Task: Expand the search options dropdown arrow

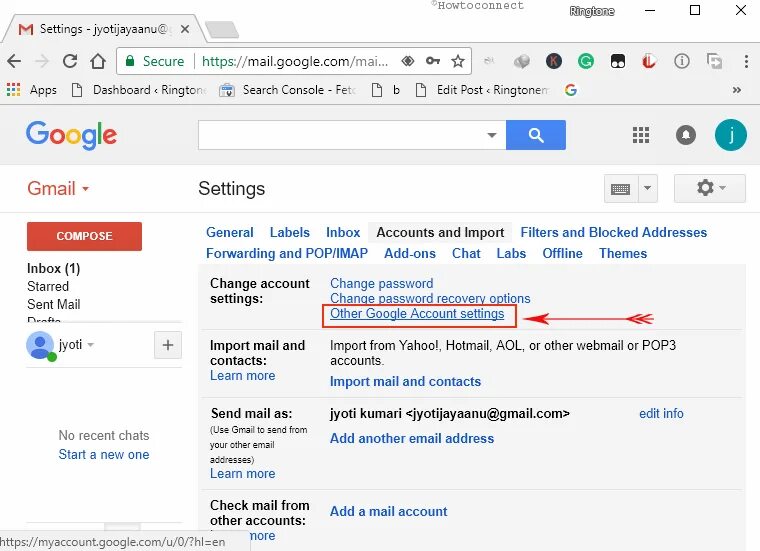Action: click(x=492, y=135)
